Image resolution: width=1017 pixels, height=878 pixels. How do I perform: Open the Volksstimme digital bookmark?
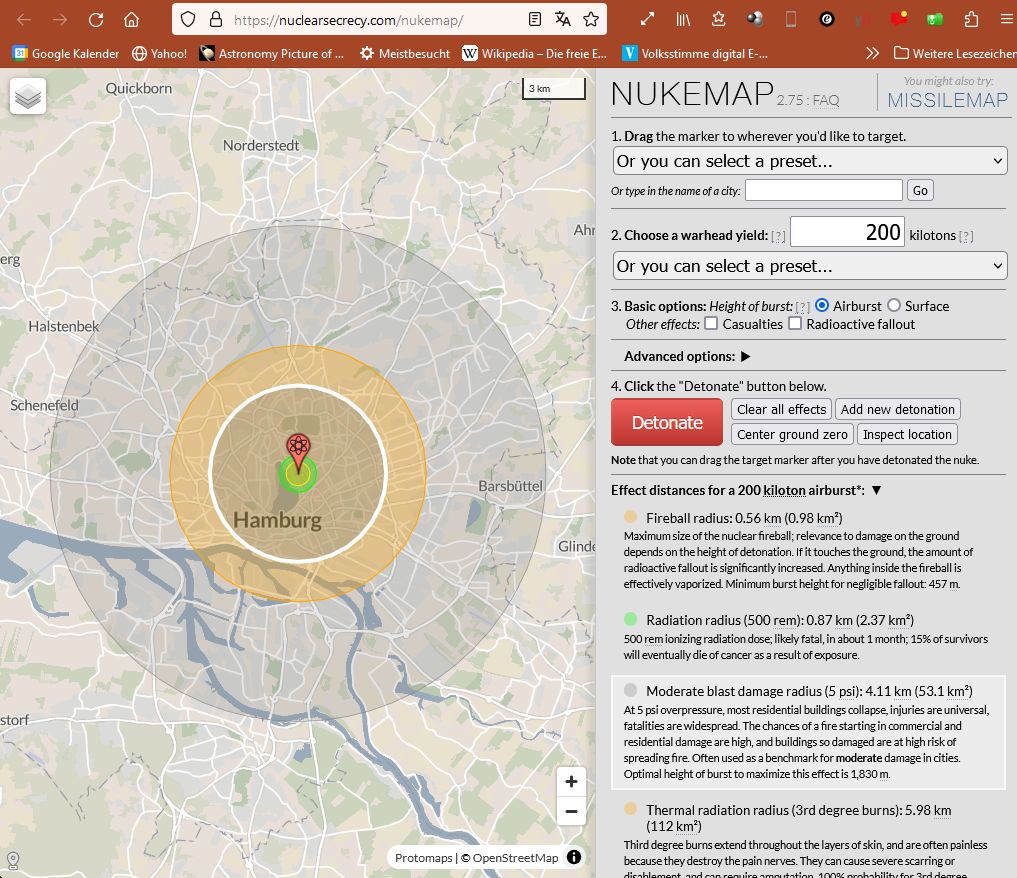click(x=695, y=53)
